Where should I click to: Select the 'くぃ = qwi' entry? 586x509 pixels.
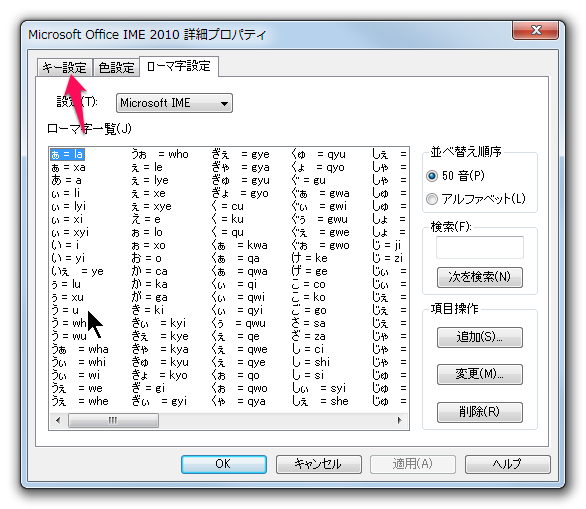238,297
